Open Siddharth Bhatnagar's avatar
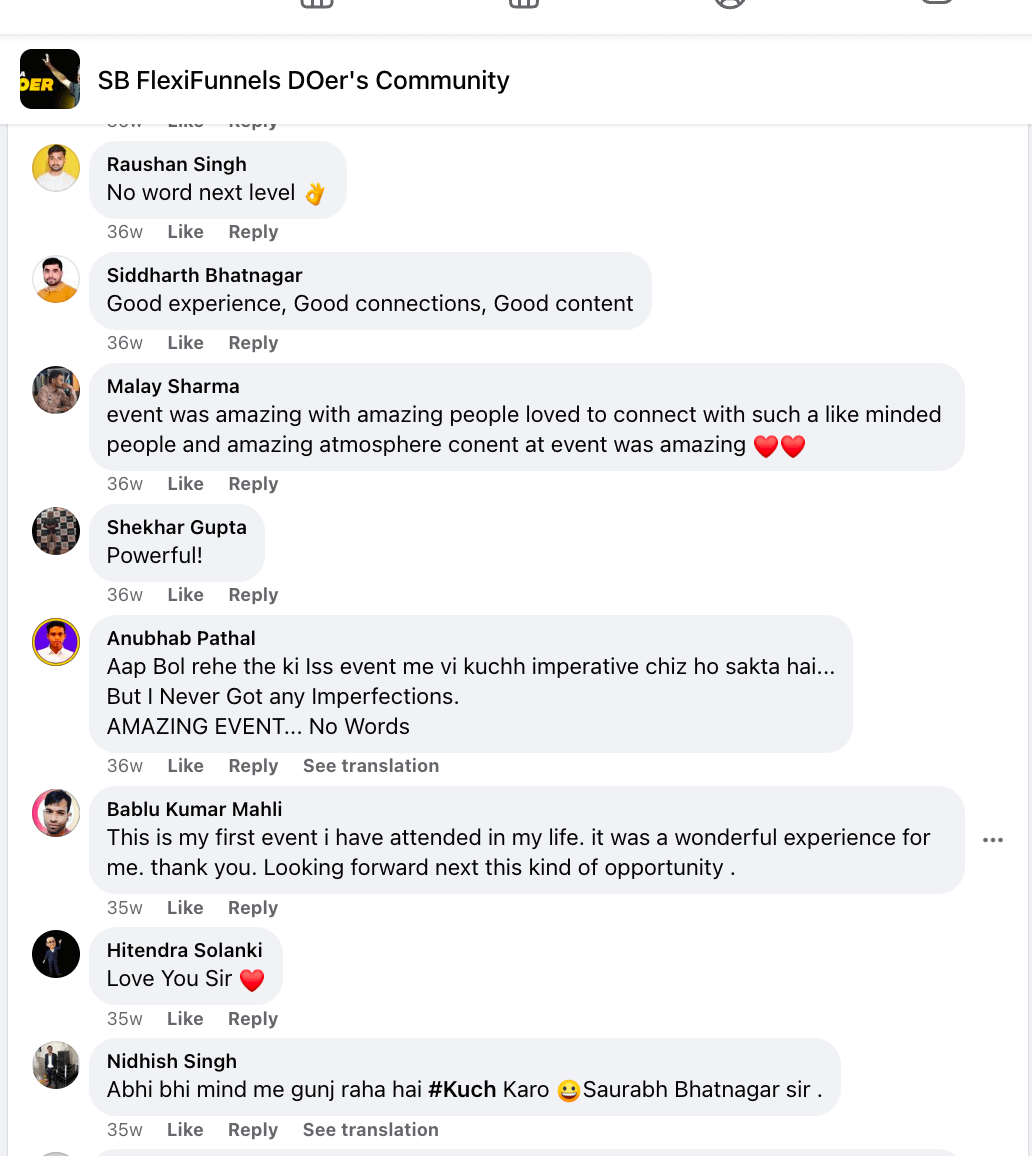 (x=56, y=279)
